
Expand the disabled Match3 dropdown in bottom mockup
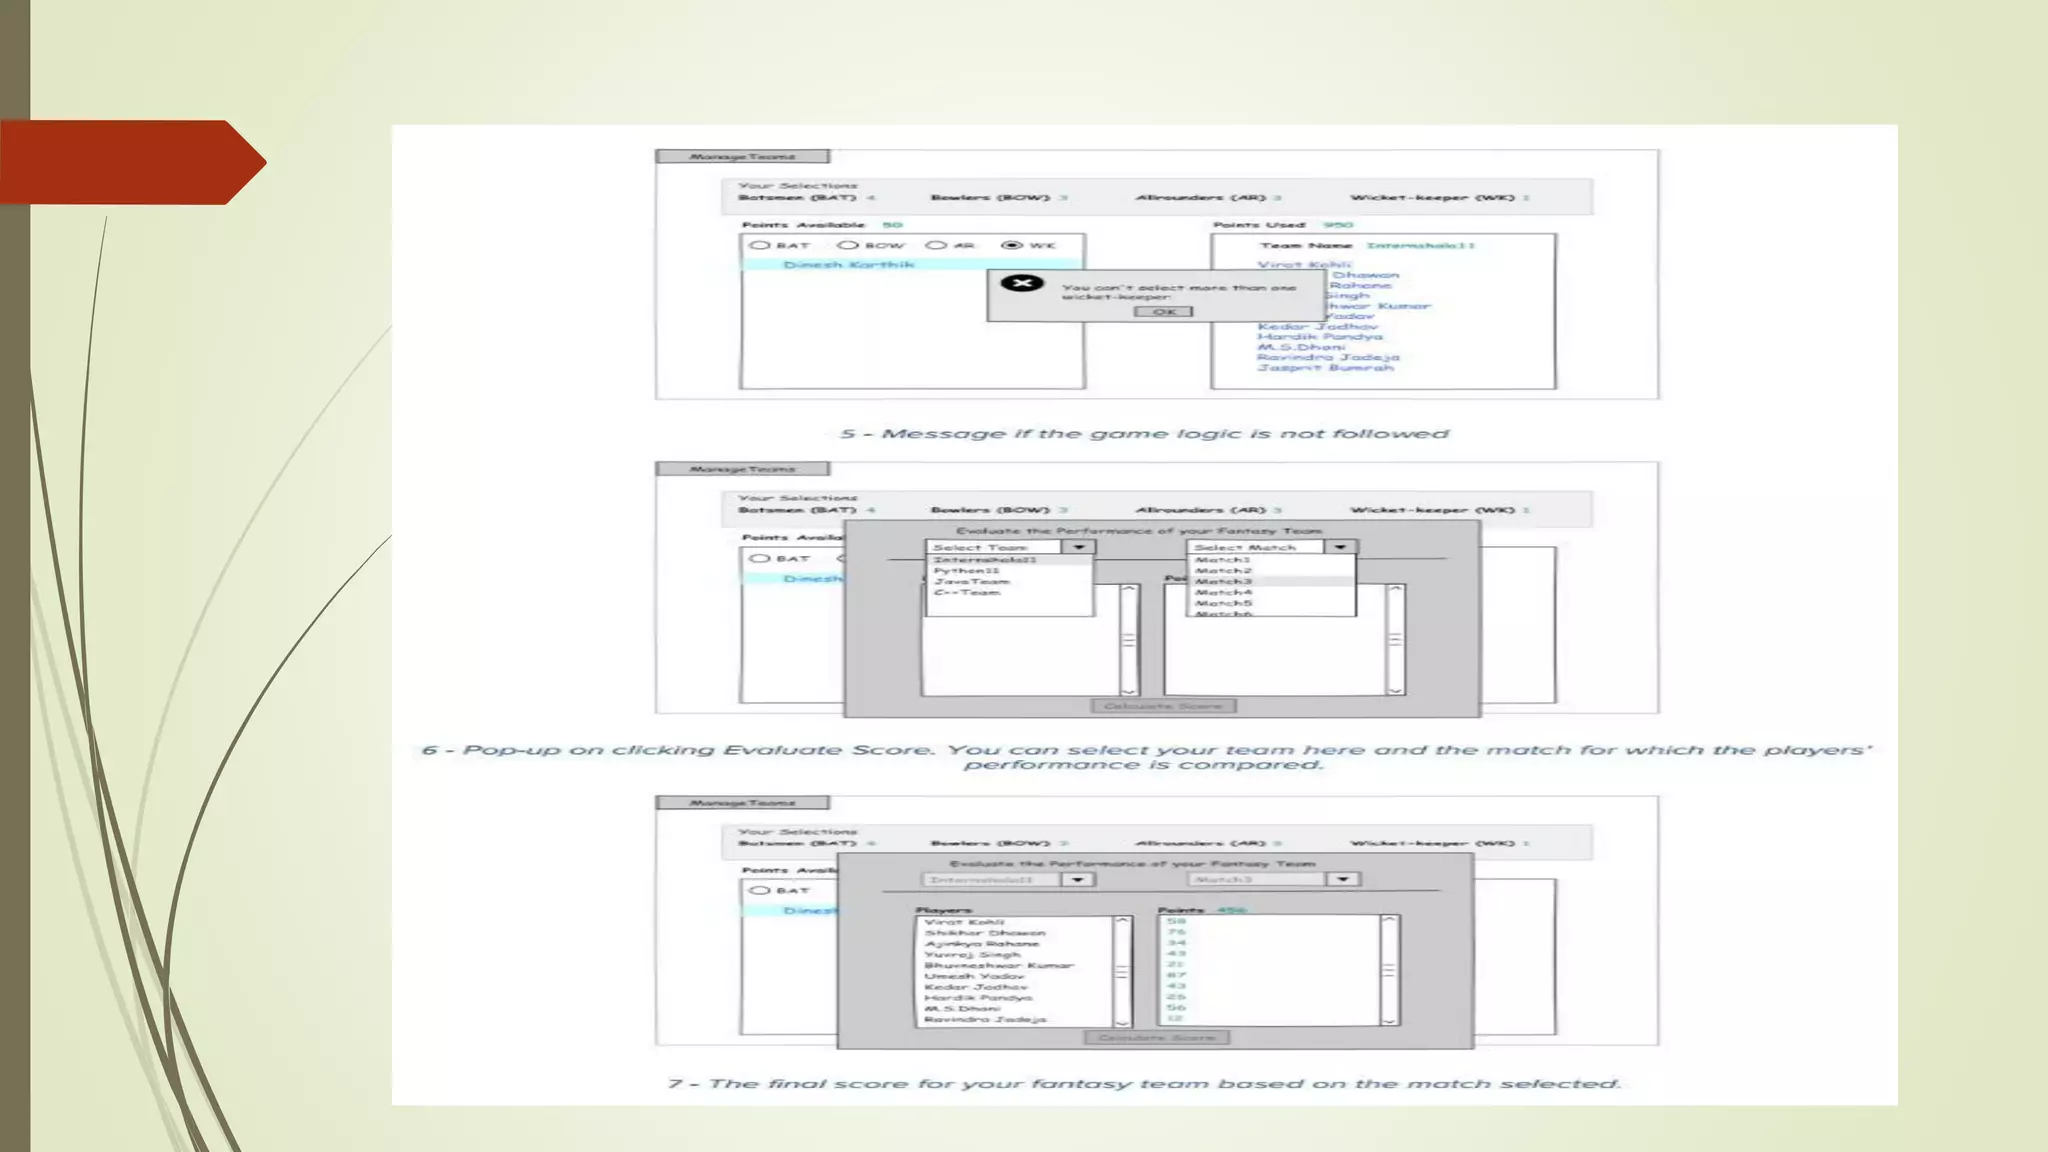pos(1343,879)
